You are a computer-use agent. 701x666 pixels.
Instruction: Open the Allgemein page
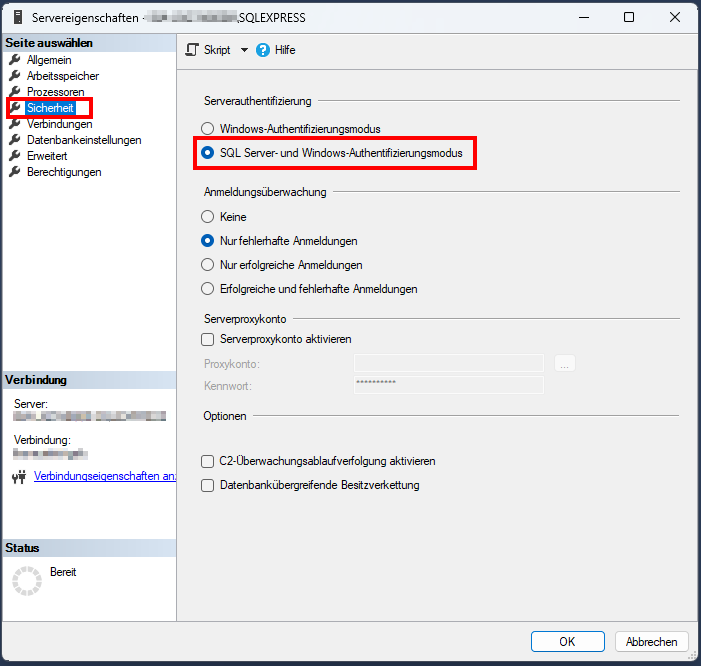49,60
